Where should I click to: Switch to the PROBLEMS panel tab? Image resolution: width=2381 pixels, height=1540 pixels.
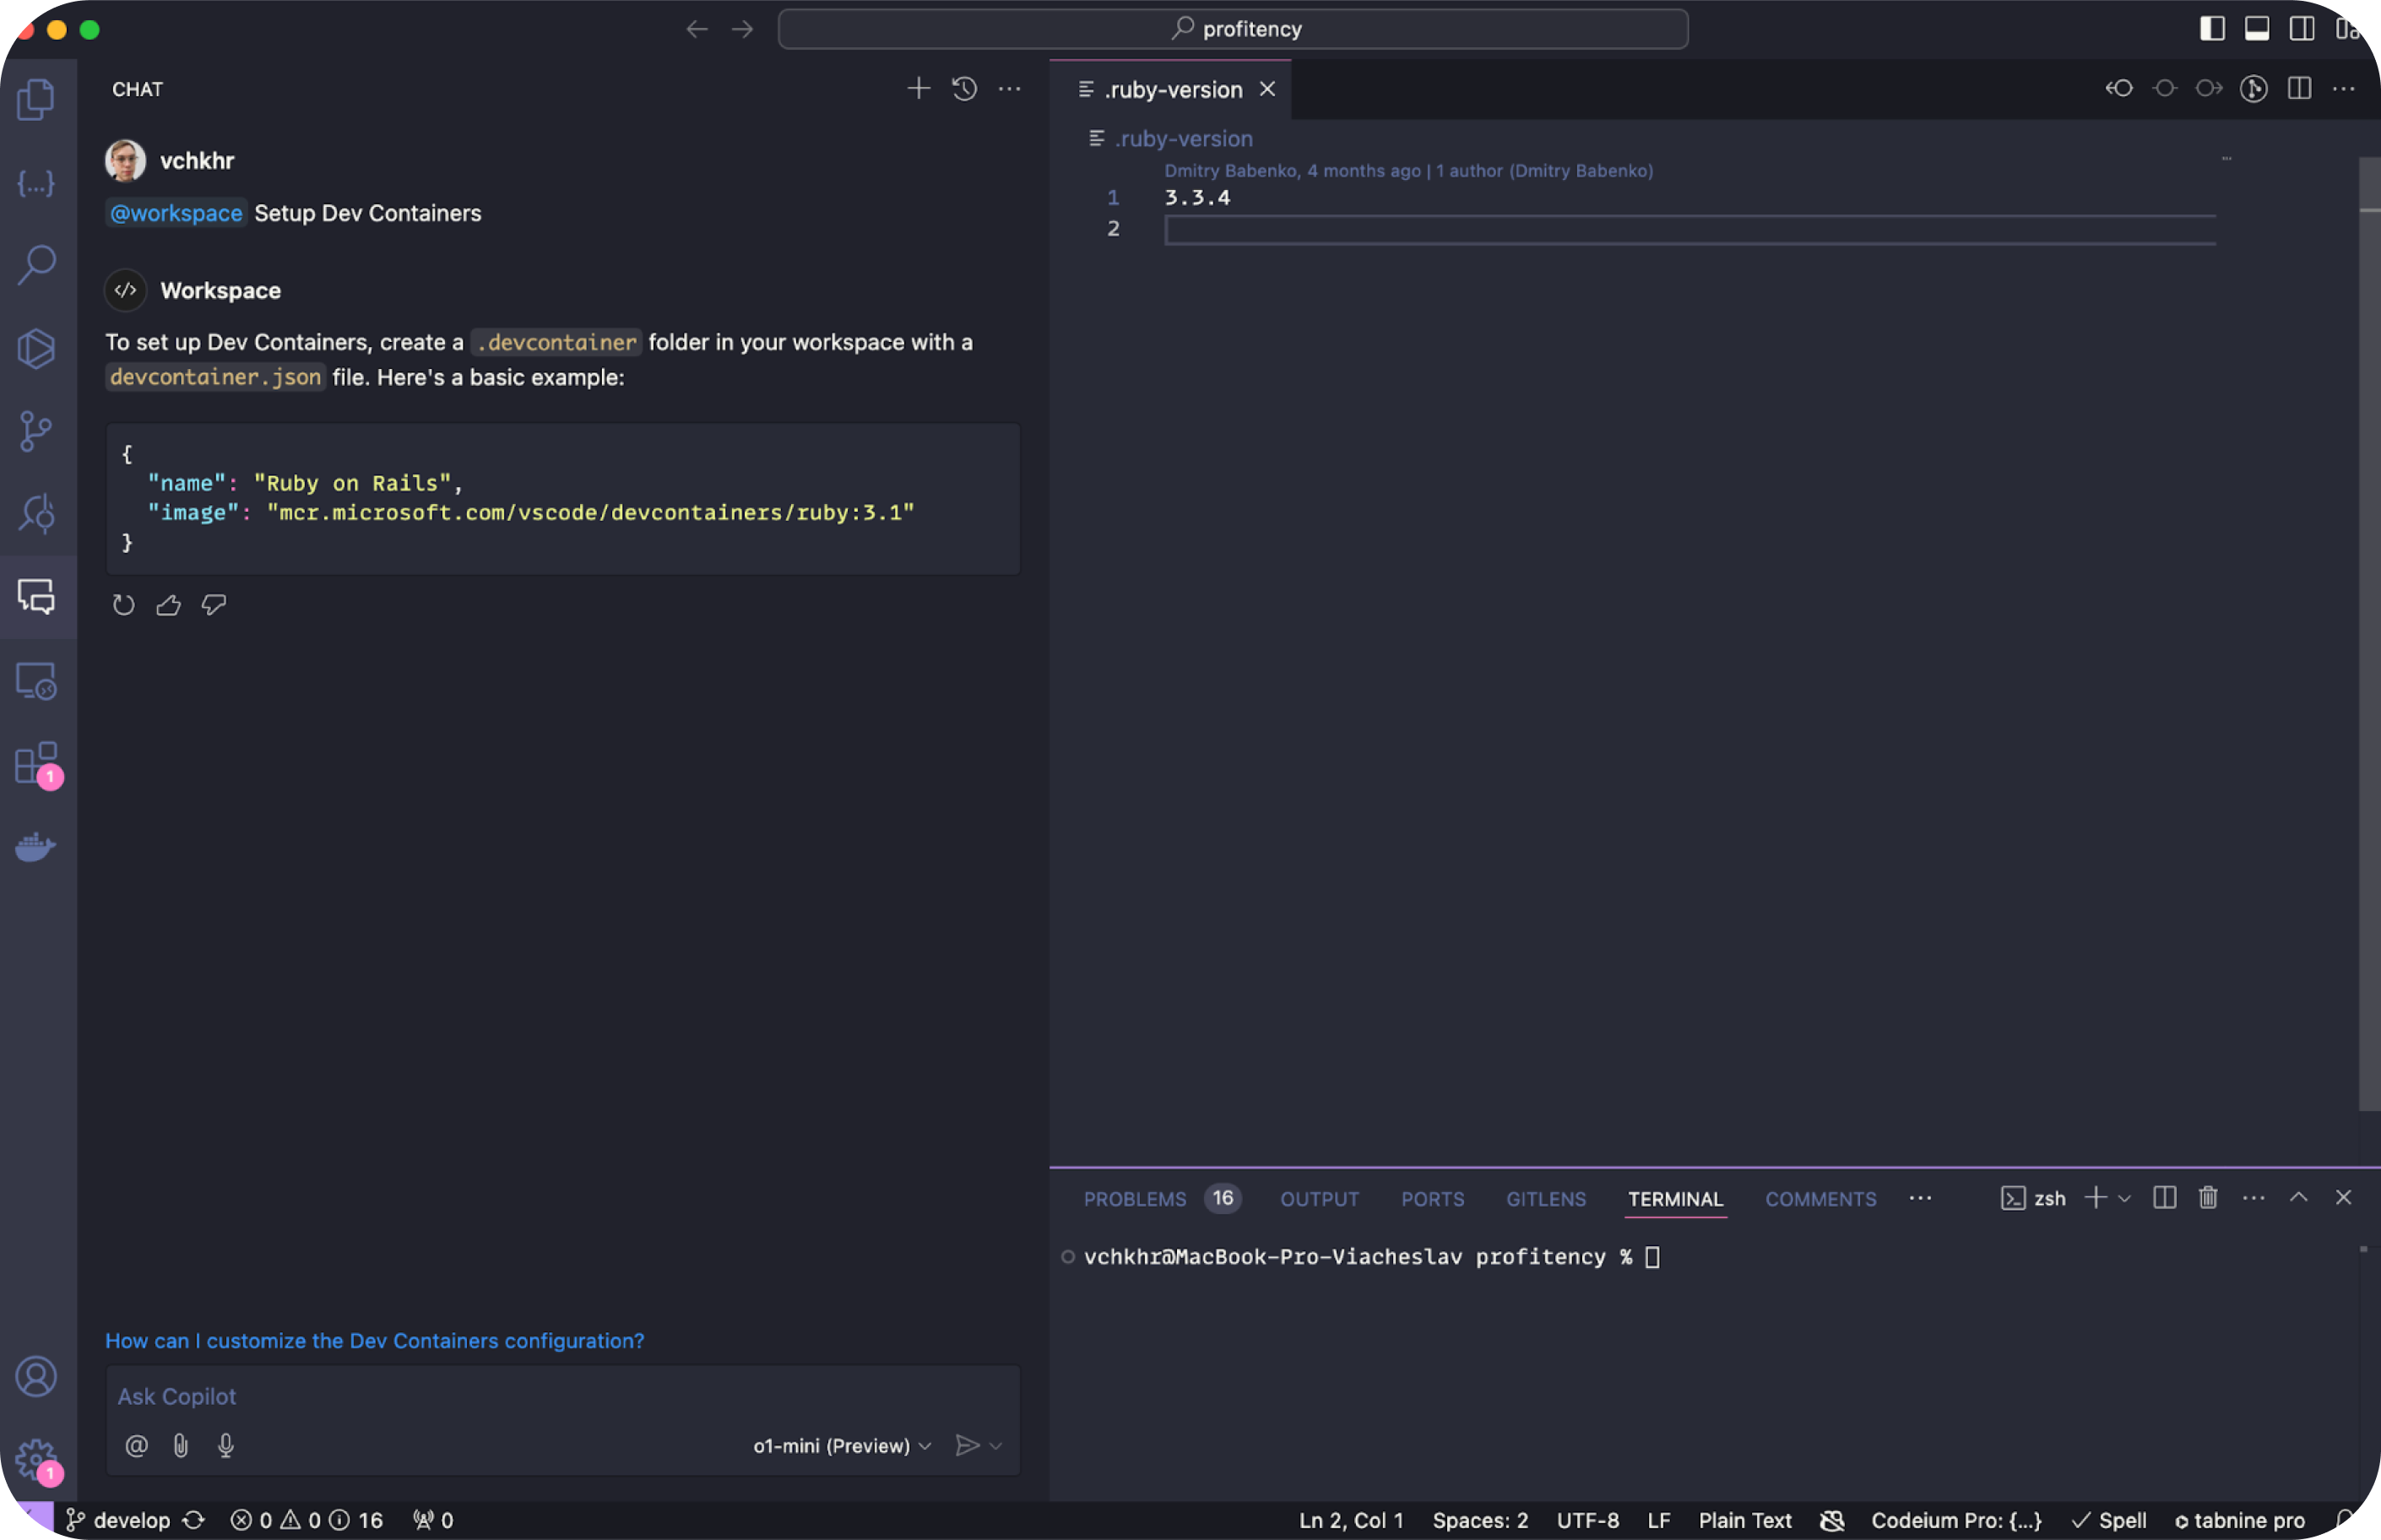1135,1199
